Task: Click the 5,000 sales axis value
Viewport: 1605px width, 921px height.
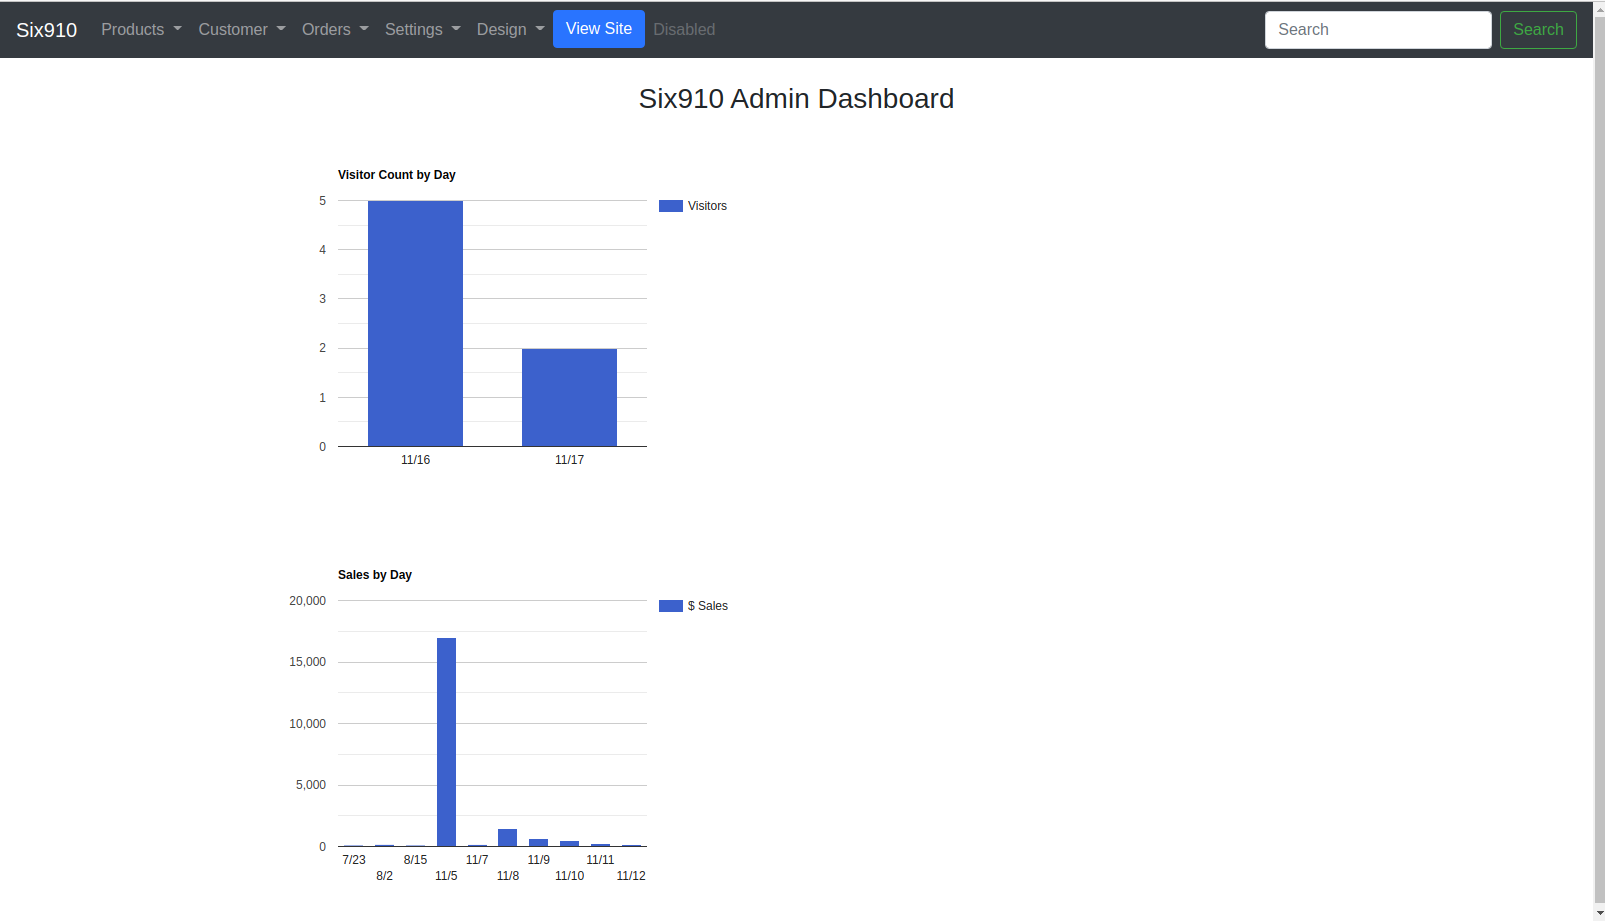Action: tap(310, 785)
